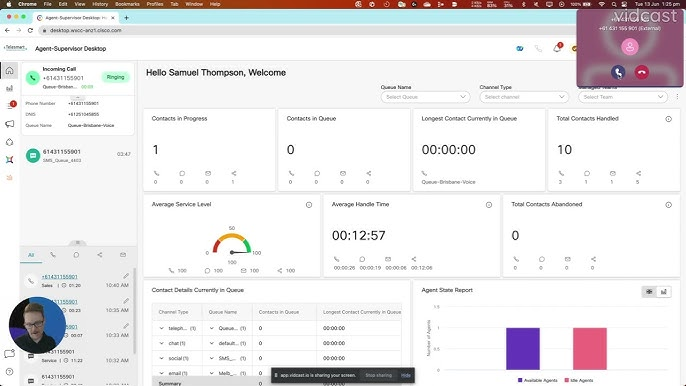Screen dimensions: 686x386
Task: Open the megaphone campaign sidebar icon
Action: coord(10,124)
